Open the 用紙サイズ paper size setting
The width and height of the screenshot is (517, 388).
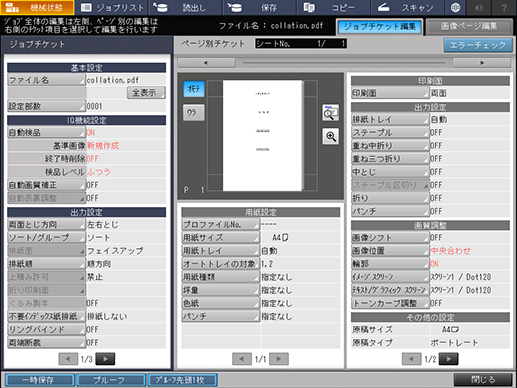pyautogui.click(x=220, y=237)
